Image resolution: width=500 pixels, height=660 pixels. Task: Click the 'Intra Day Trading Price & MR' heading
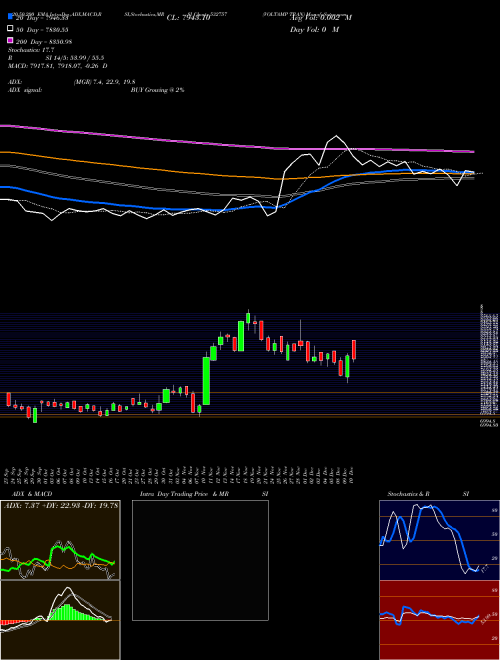point(184,494)
